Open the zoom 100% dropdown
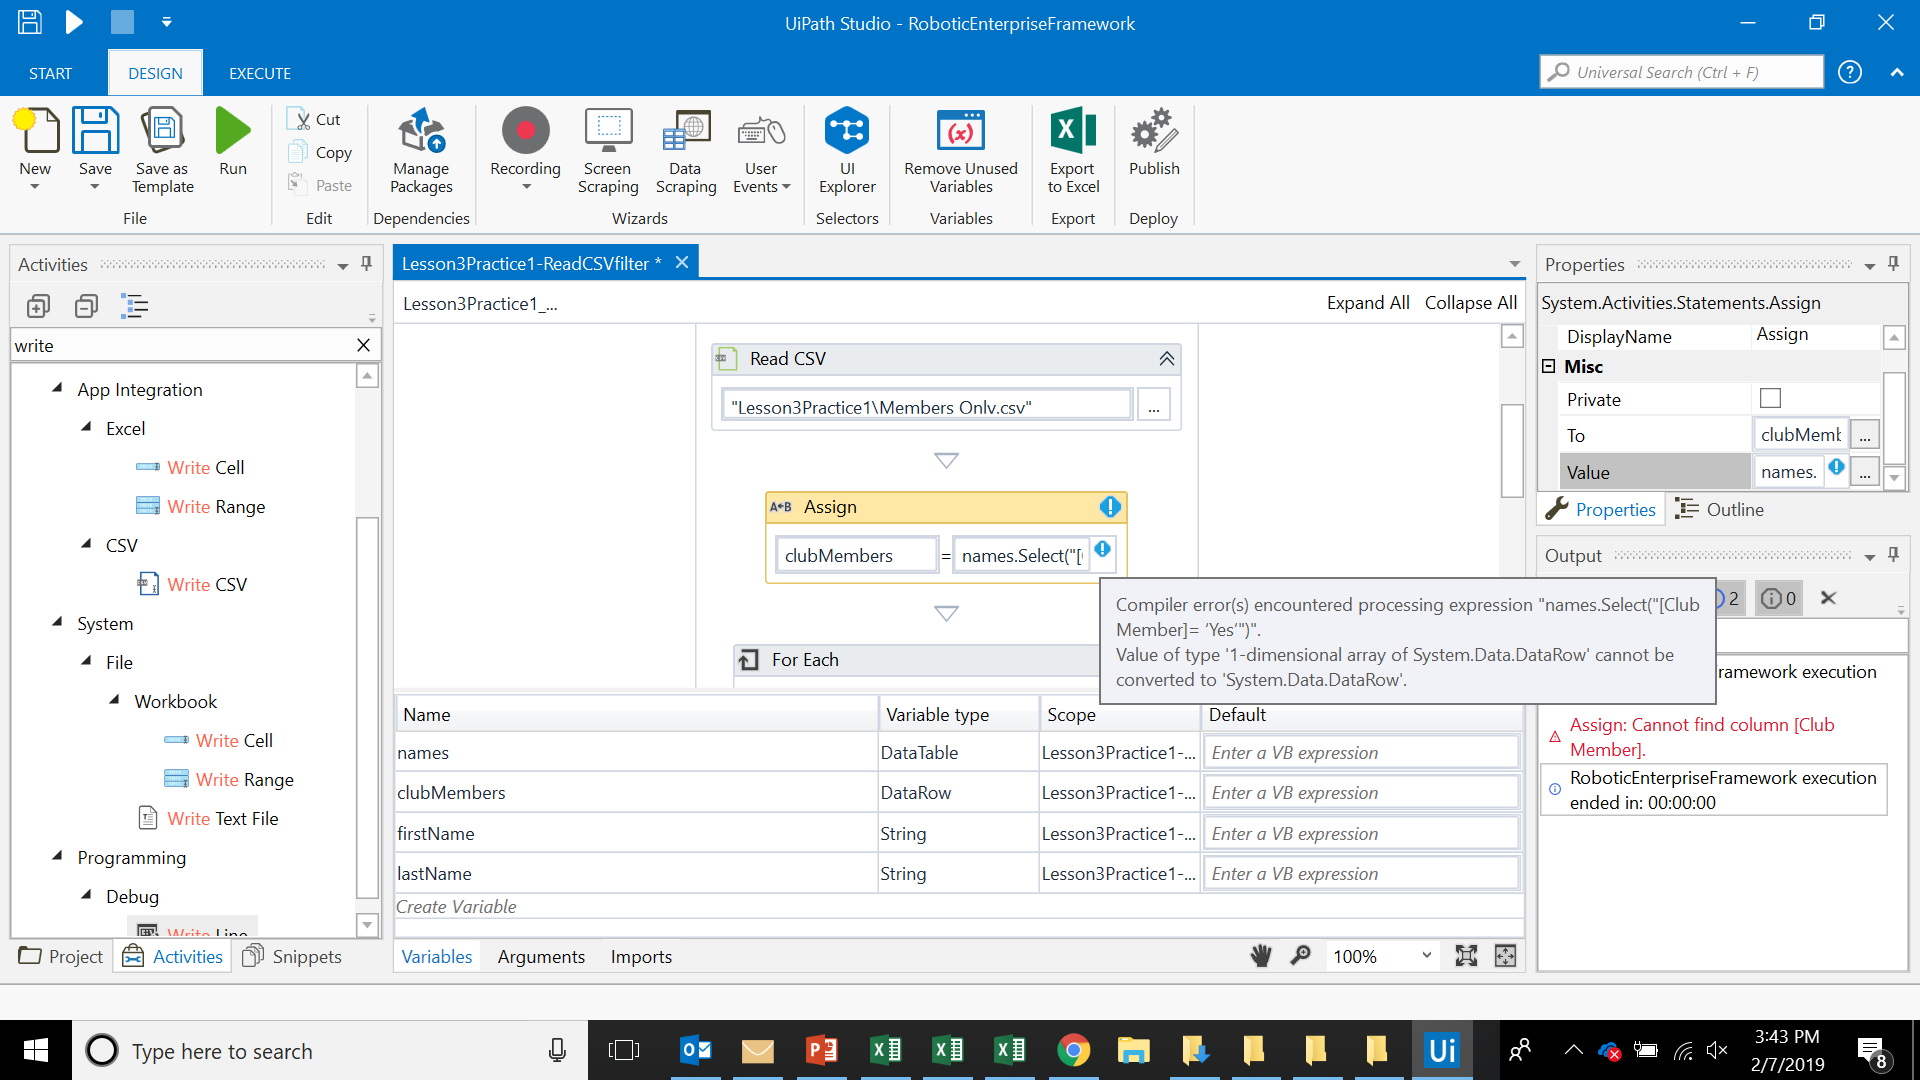 coord(1426,956)
